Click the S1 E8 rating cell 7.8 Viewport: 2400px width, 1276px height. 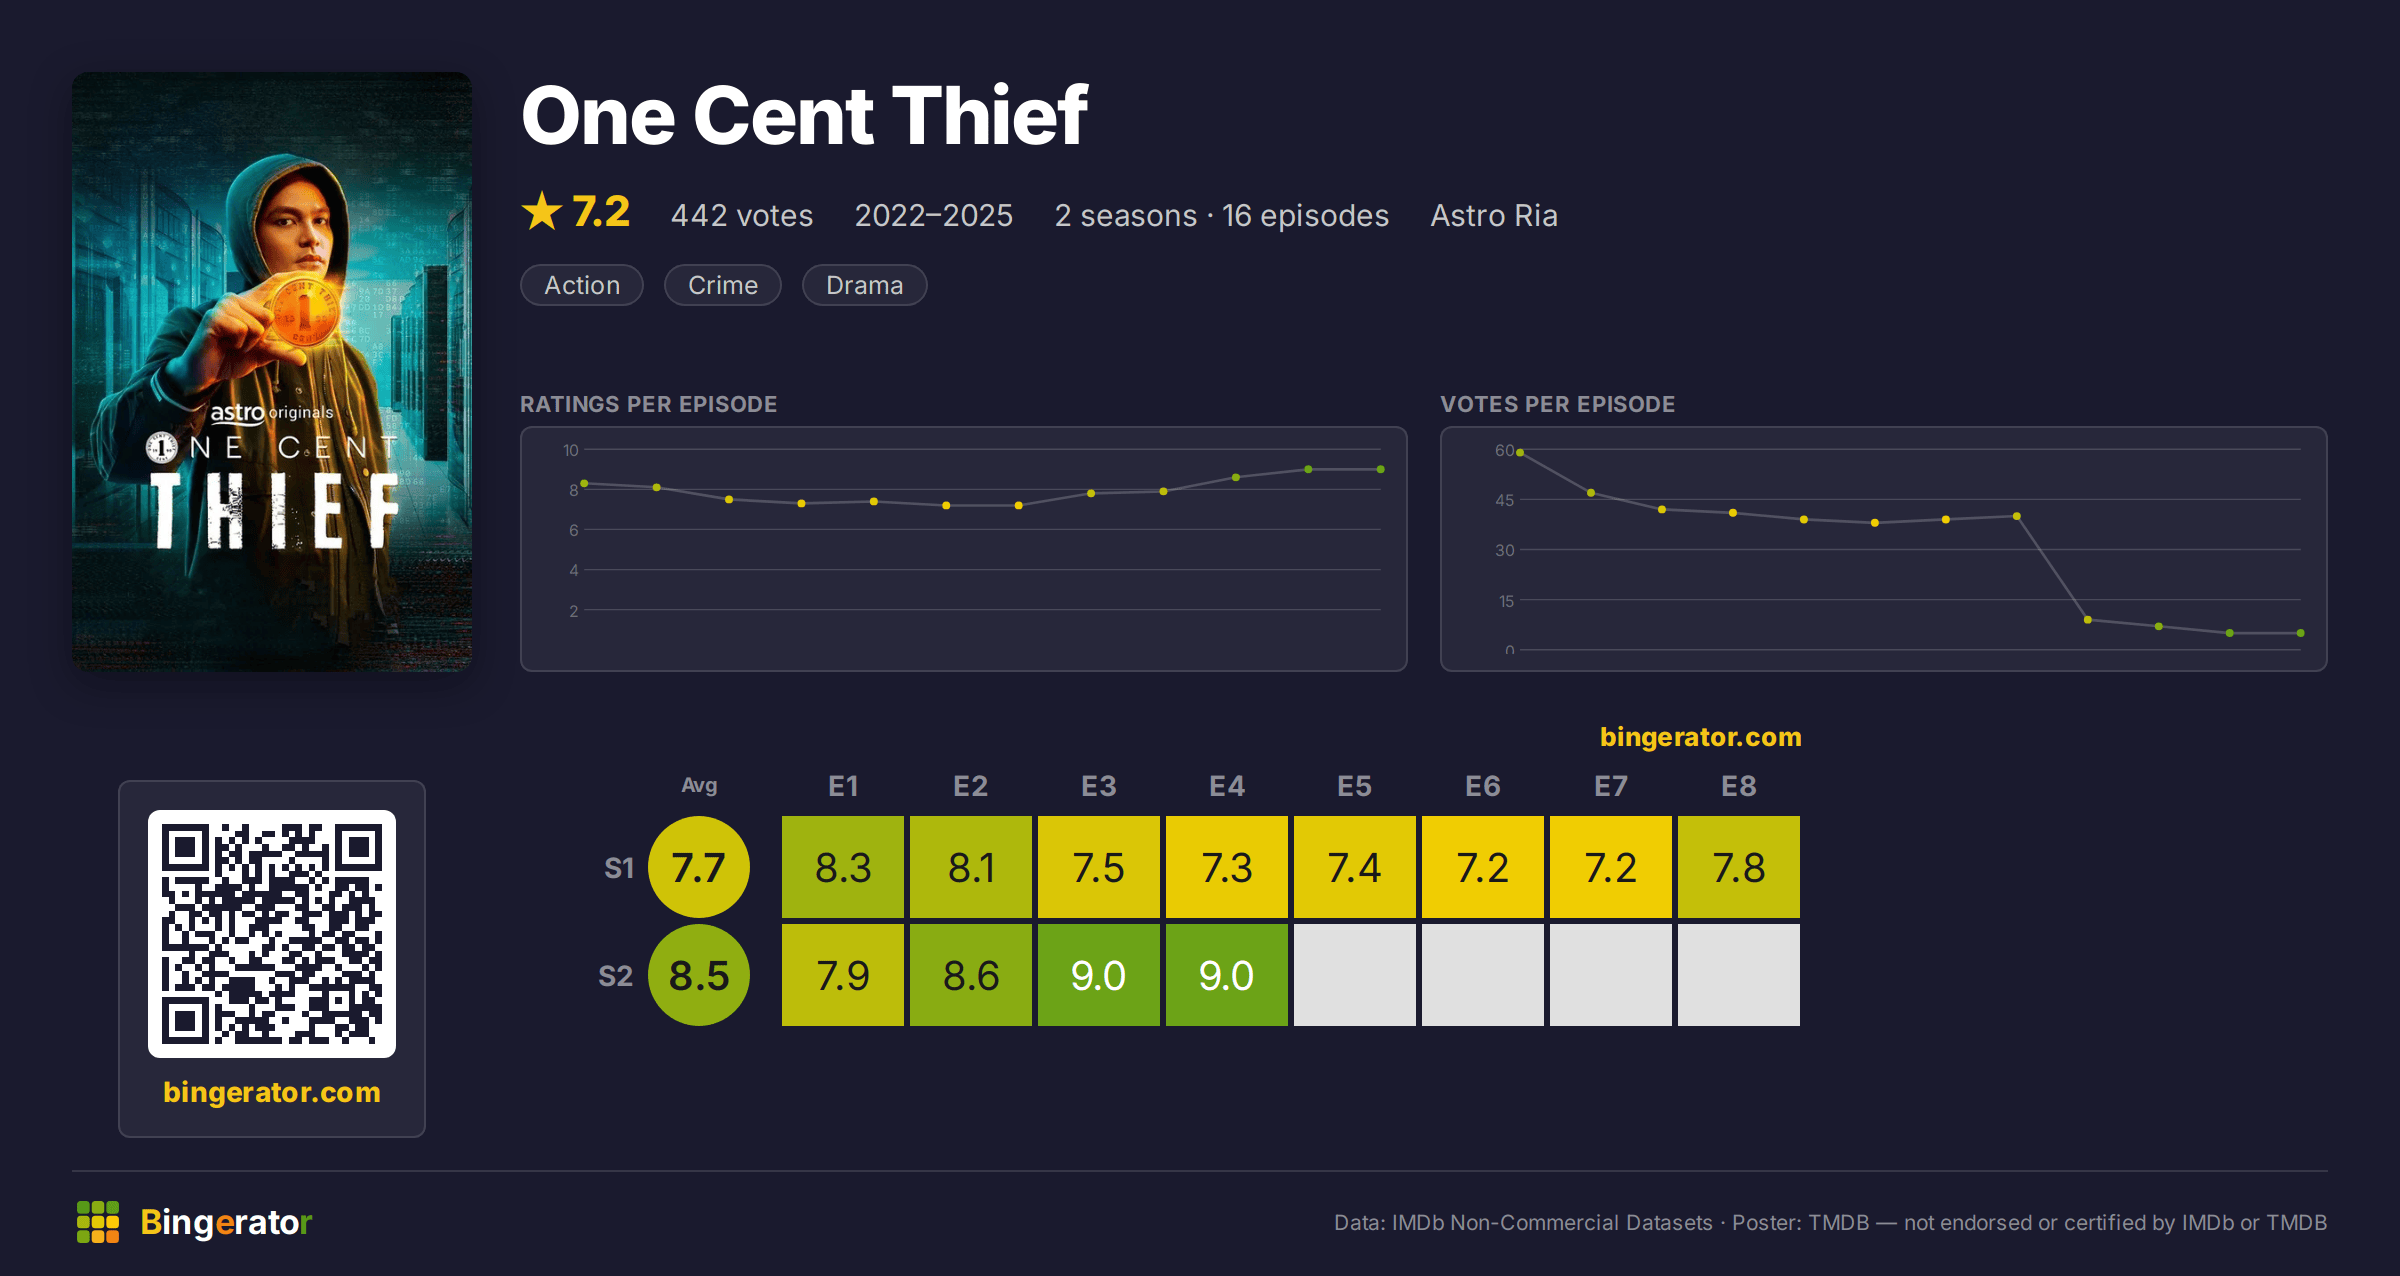[x=1739, y=867]
